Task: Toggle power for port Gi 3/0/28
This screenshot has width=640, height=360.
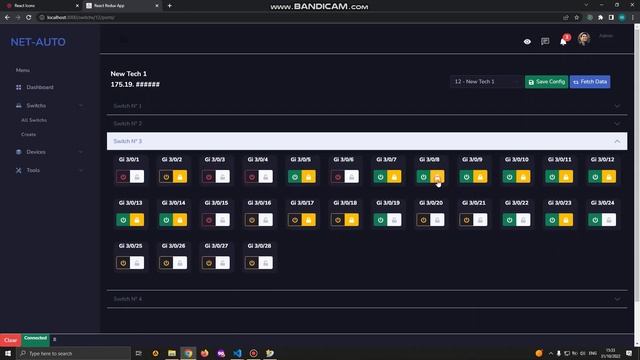Action: click(x=252, y=263)
